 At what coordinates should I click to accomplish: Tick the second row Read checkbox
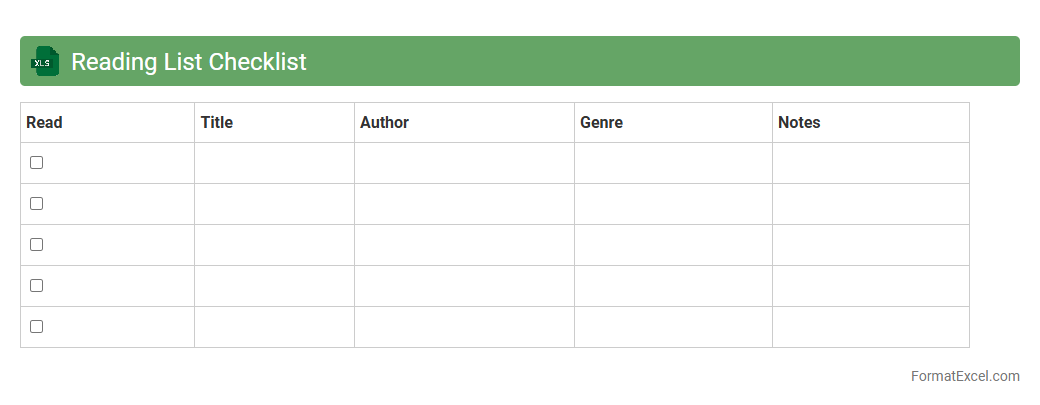pos(37,204)
